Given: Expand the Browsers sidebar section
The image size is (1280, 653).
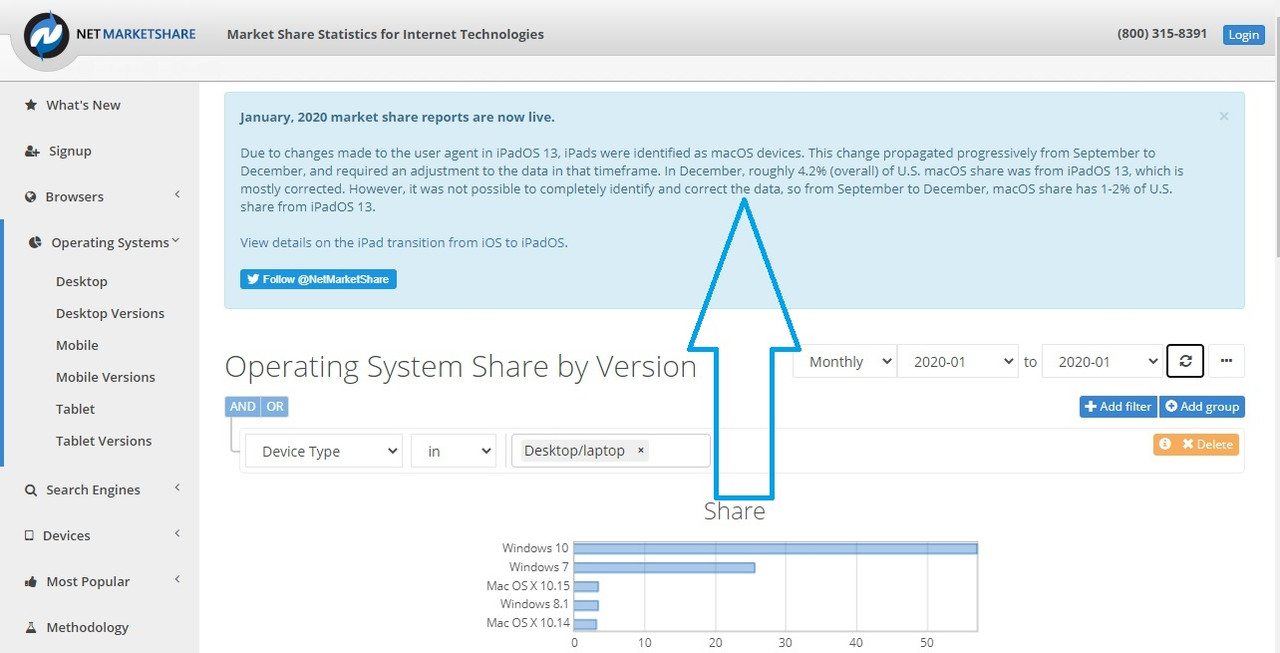Looking at the screenshot, I should tap(177, 195).
